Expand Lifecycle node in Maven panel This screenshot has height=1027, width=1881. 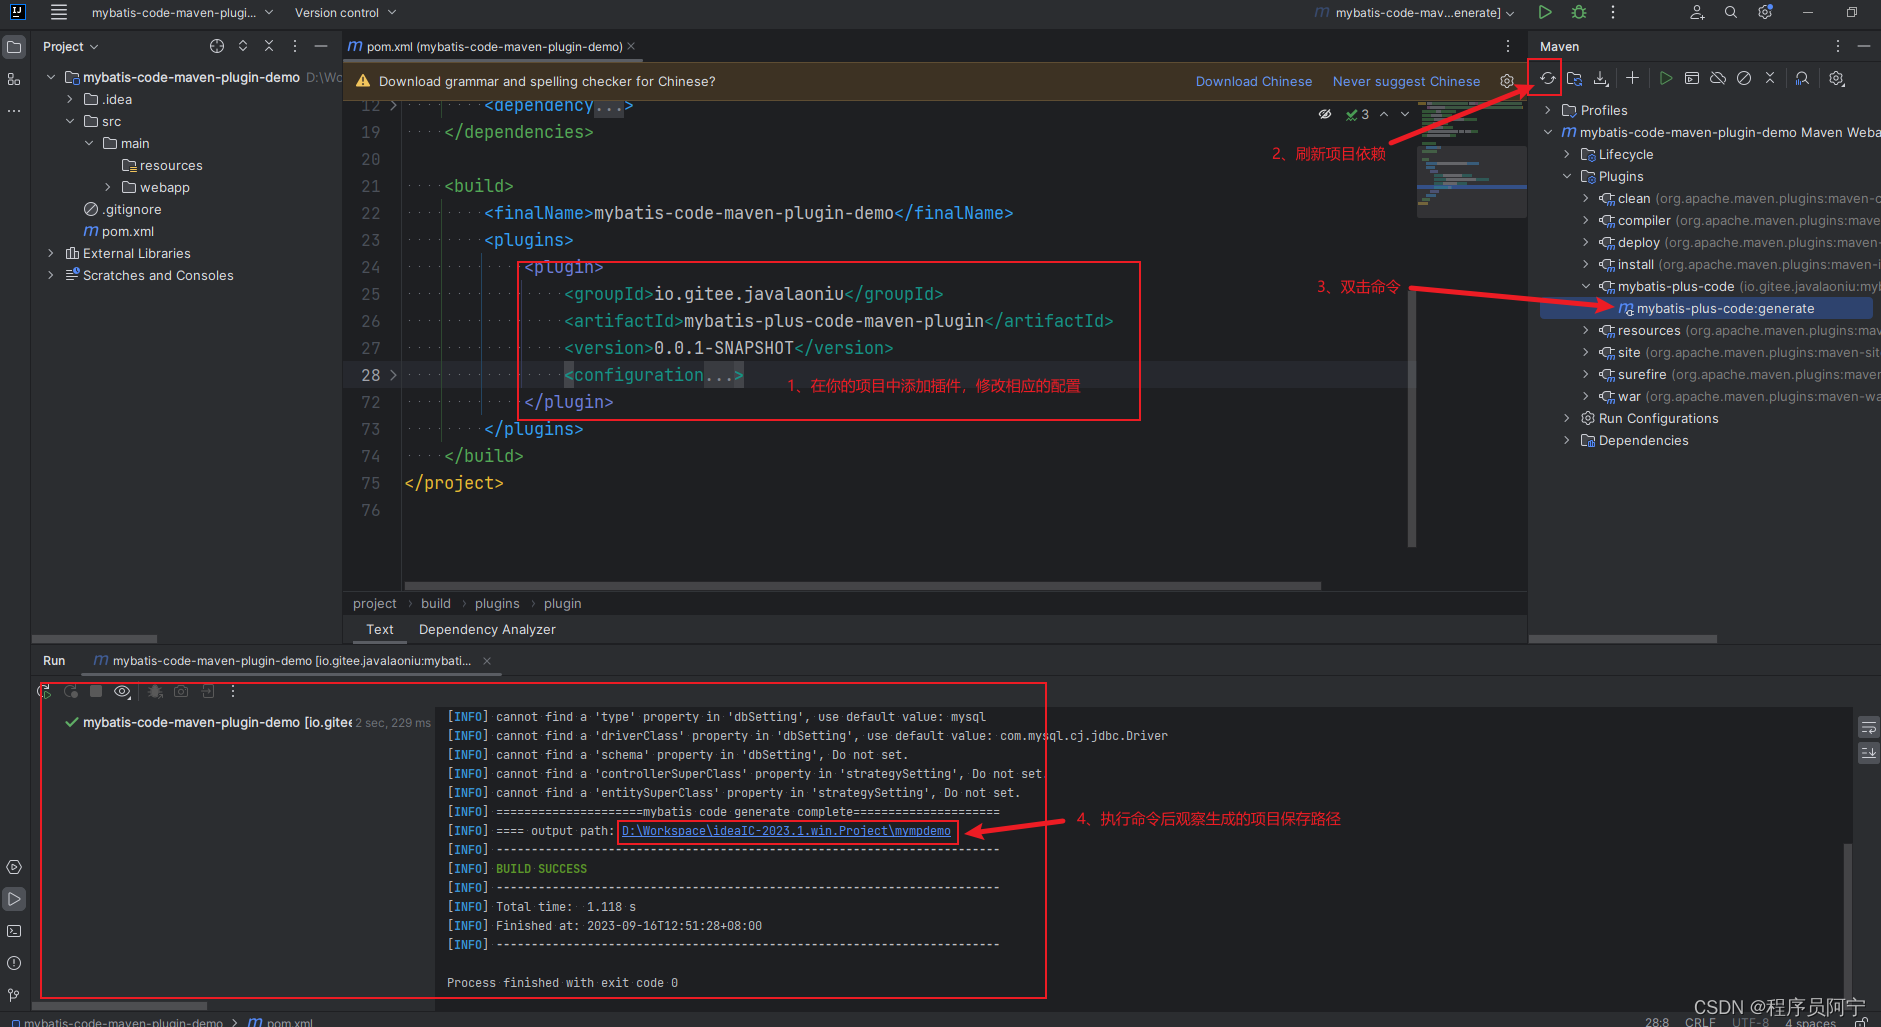[x=1567, y=154]
